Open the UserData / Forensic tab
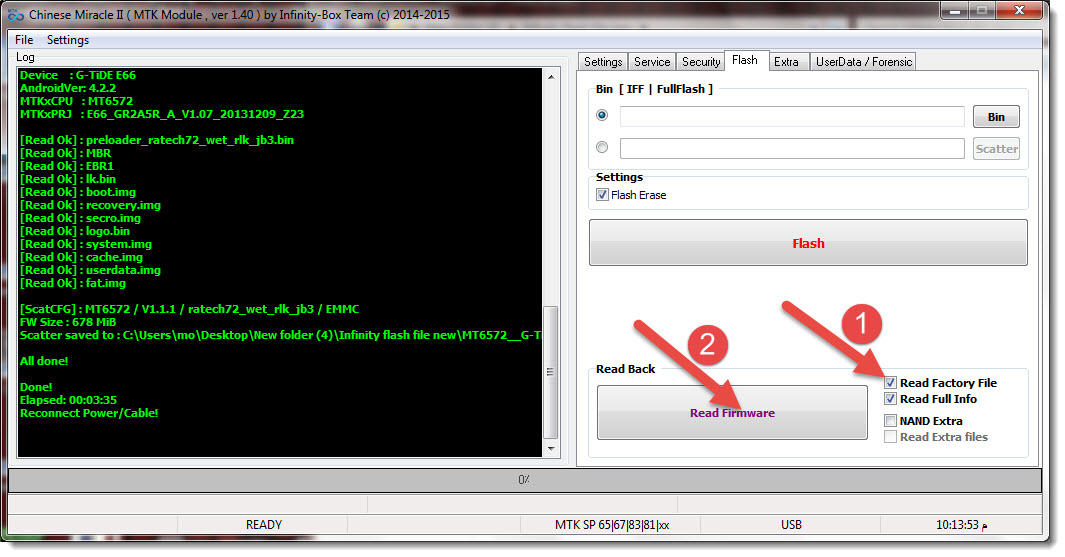 pos(864,62)
